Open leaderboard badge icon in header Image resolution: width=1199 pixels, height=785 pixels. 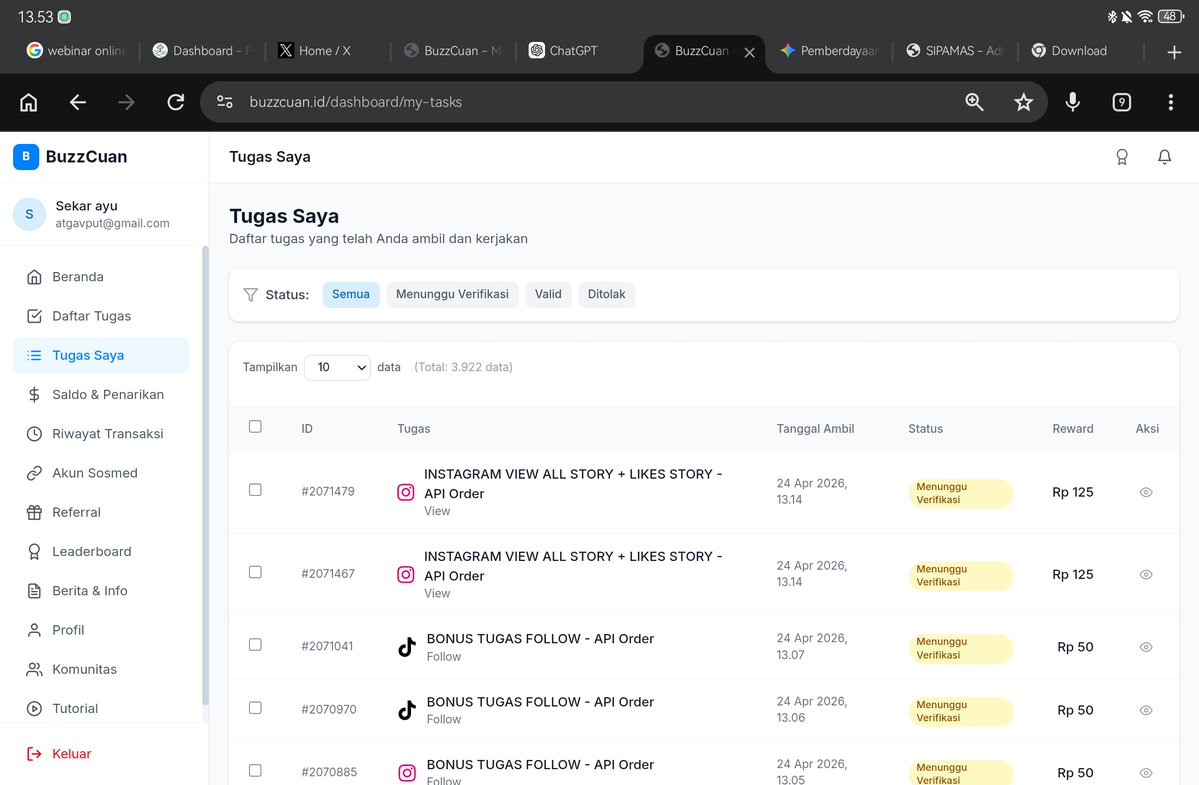pos(1122,157)
